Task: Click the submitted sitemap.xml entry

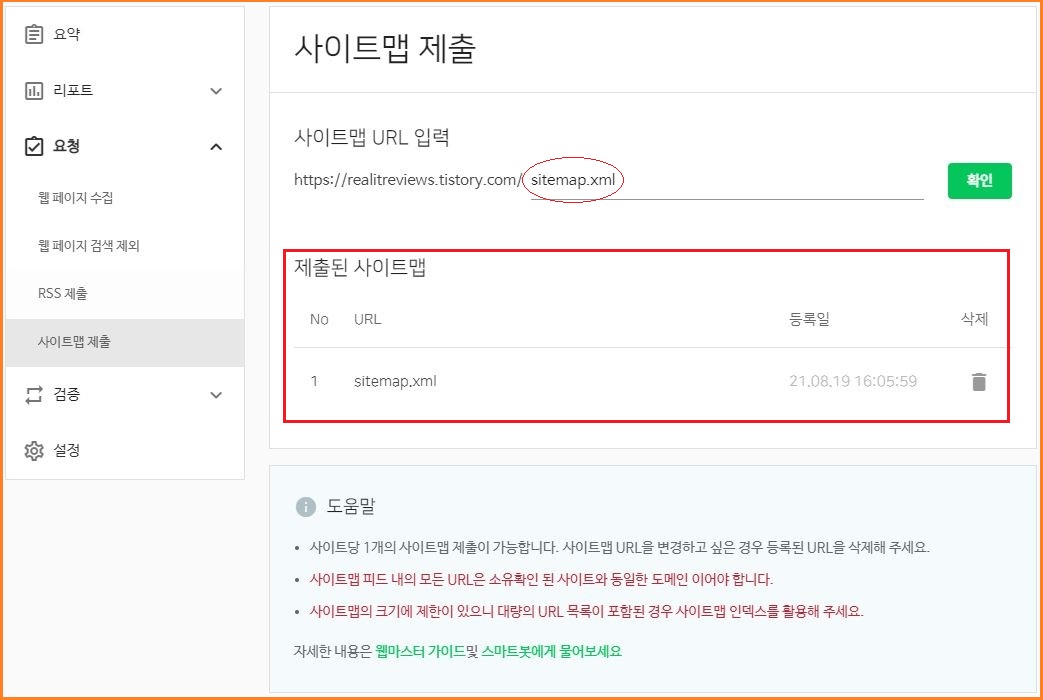Action: [395, 381]
